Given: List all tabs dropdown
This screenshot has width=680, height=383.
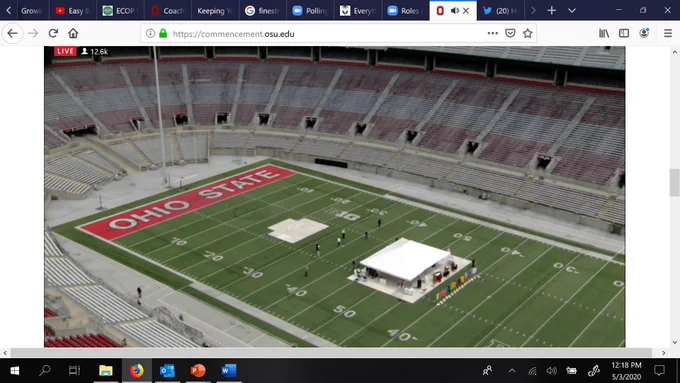Looking at the screenshot, I should 572,10.
